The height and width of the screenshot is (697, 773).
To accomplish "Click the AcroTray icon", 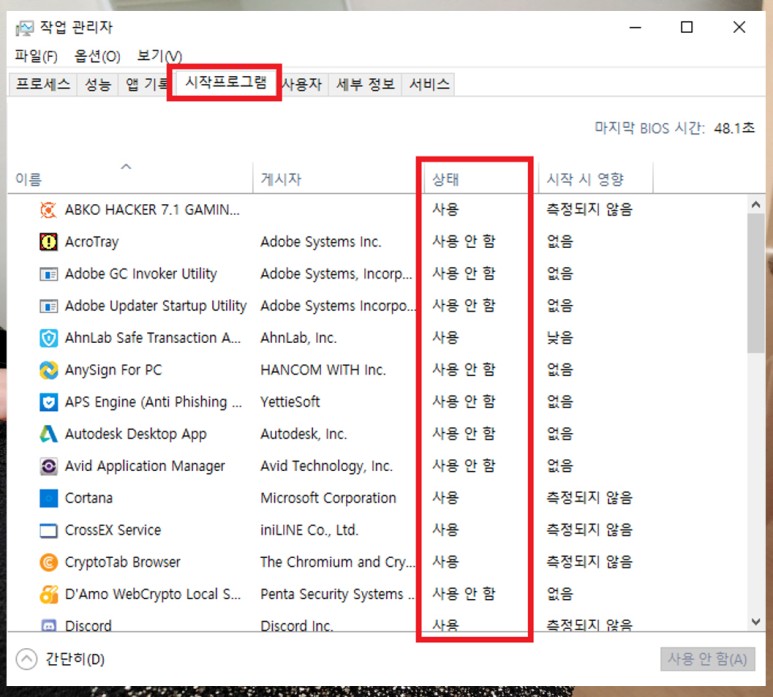I will tap(48, 242).
